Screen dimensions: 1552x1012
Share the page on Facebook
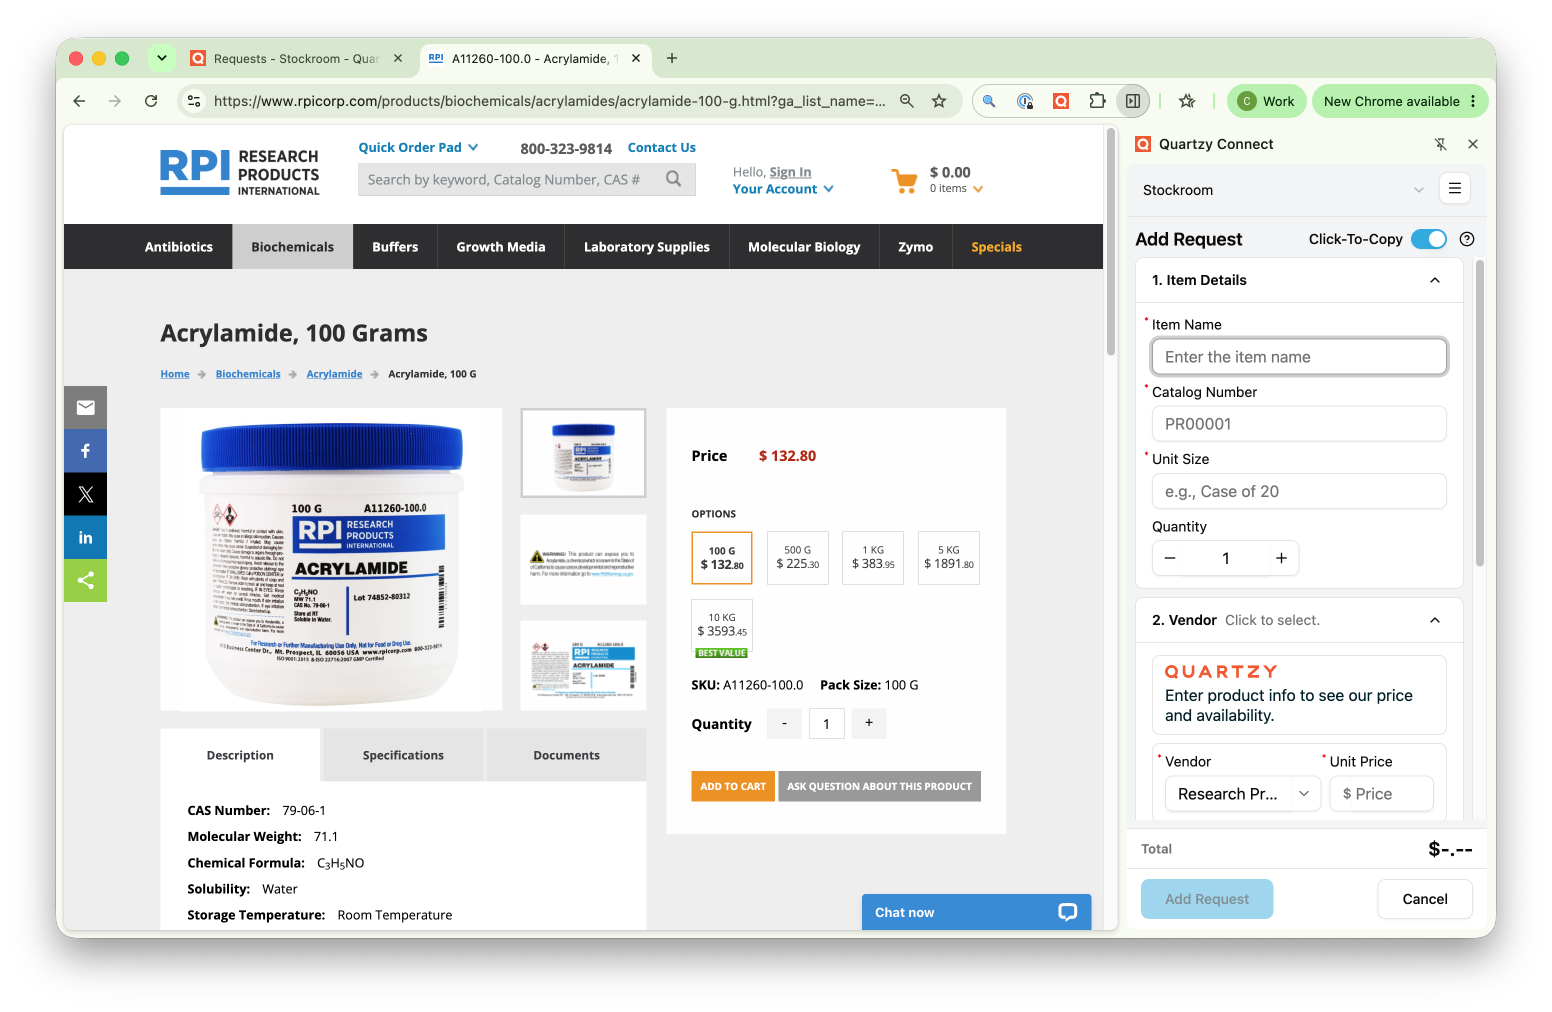coord(85,451)
